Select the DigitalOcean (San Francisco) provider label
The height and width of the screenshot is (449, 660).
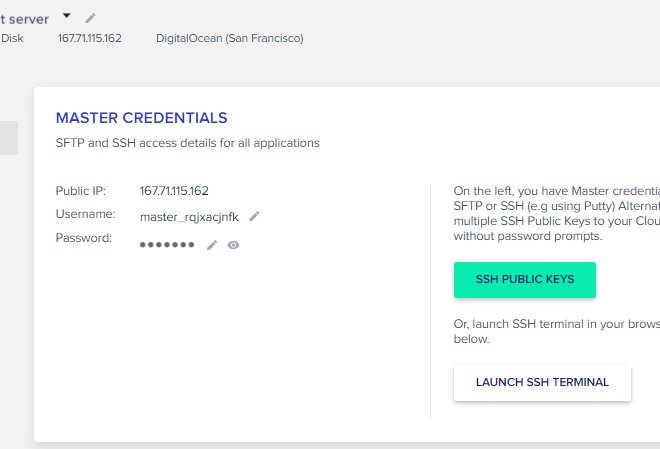[x=230, y=38]
